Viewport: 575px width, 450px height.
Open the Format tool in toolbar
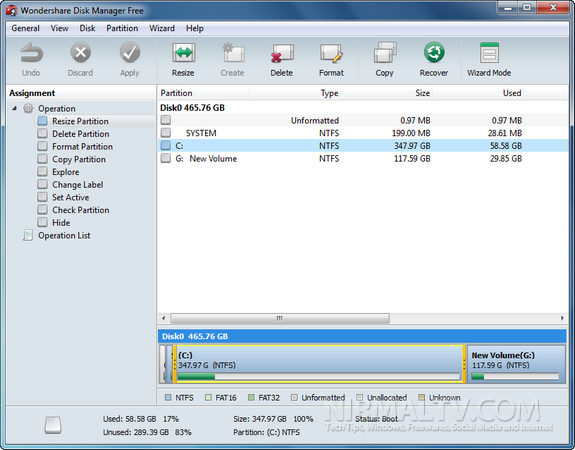click(x=332, y=53)
